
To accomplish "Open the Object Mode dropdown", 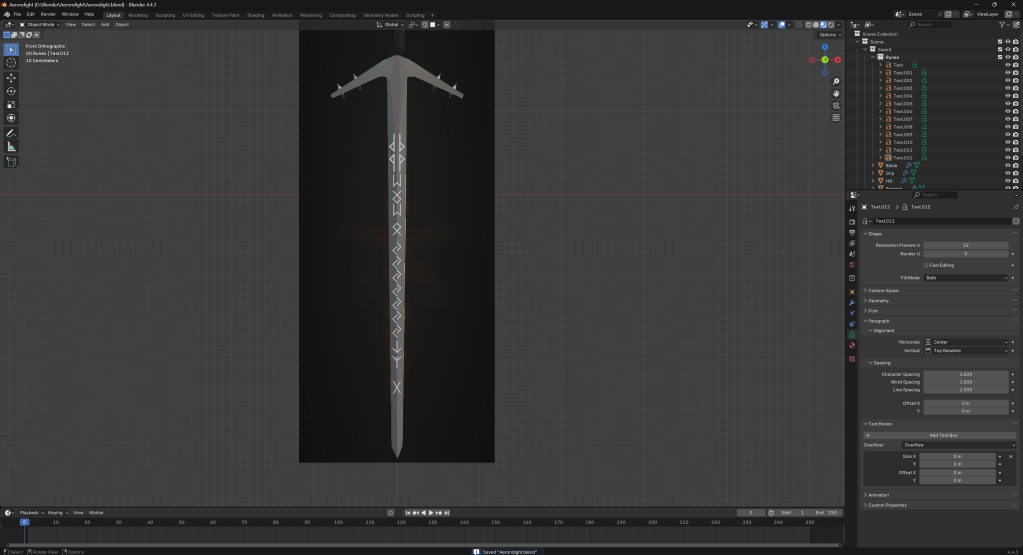I will point(40,24).
